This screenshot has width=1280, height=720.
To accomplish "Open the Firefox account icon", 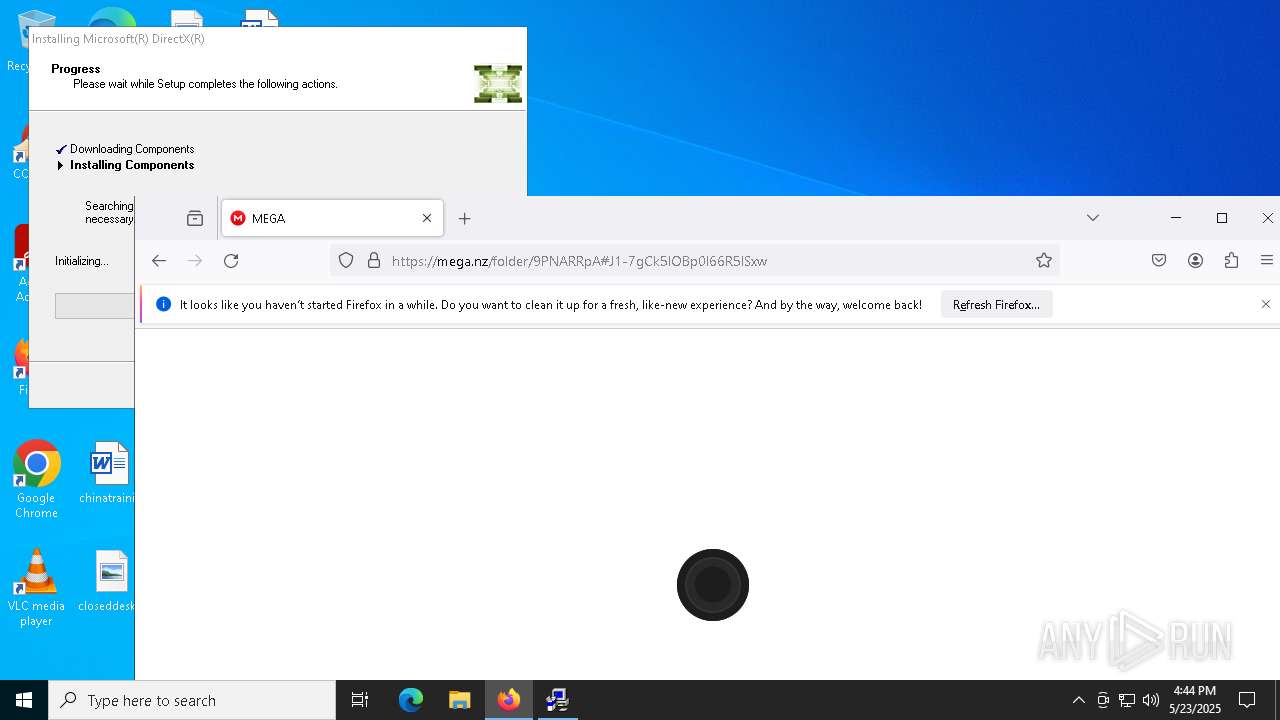I will (x=1195, y=261).
